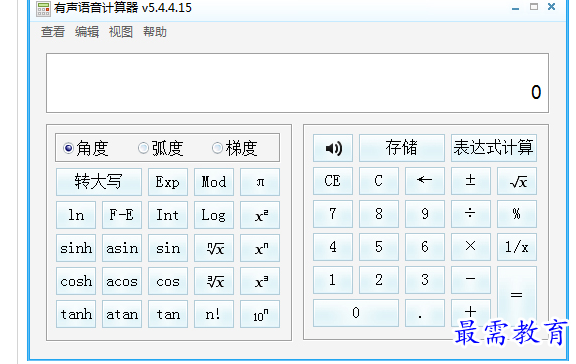The width and height of the screenshot is (576, 364).
Task: Click the atan button
Action: pyautogui.click(x=122, y=314)
